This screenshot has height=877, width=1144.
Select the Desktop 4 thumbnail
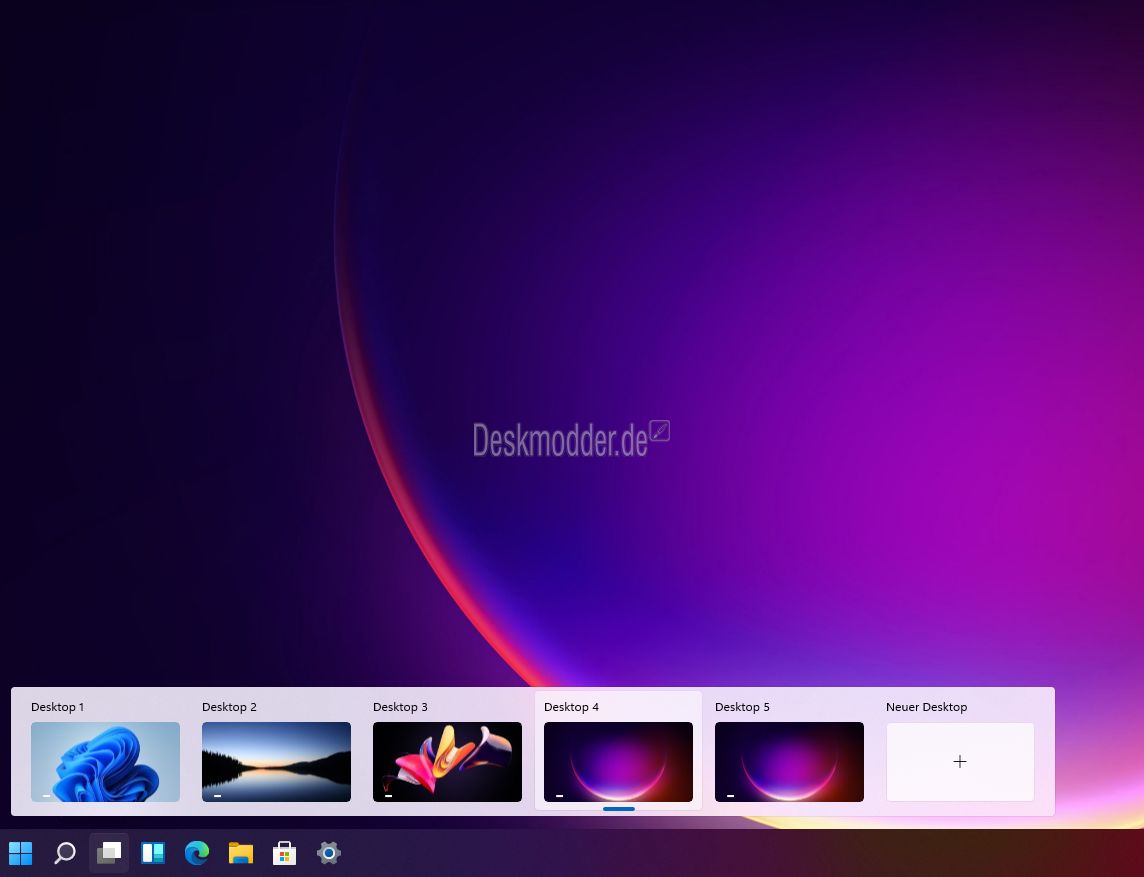tap(618, 762)
